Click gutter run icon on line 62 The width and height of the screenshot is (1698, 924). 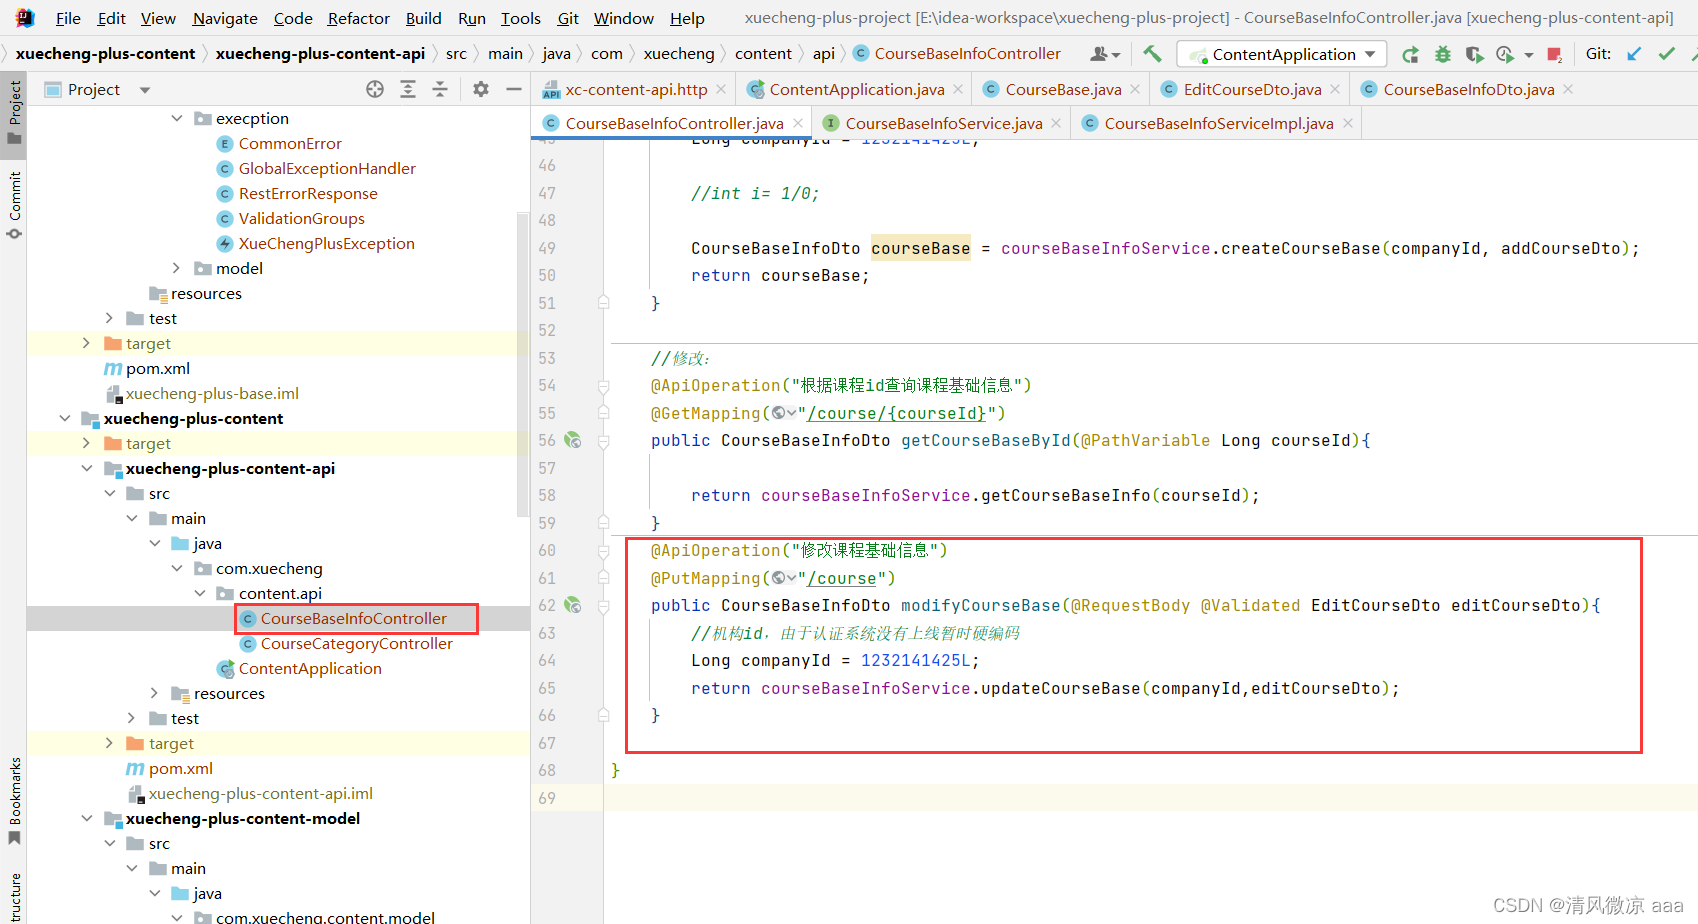(x=573, y=605)
